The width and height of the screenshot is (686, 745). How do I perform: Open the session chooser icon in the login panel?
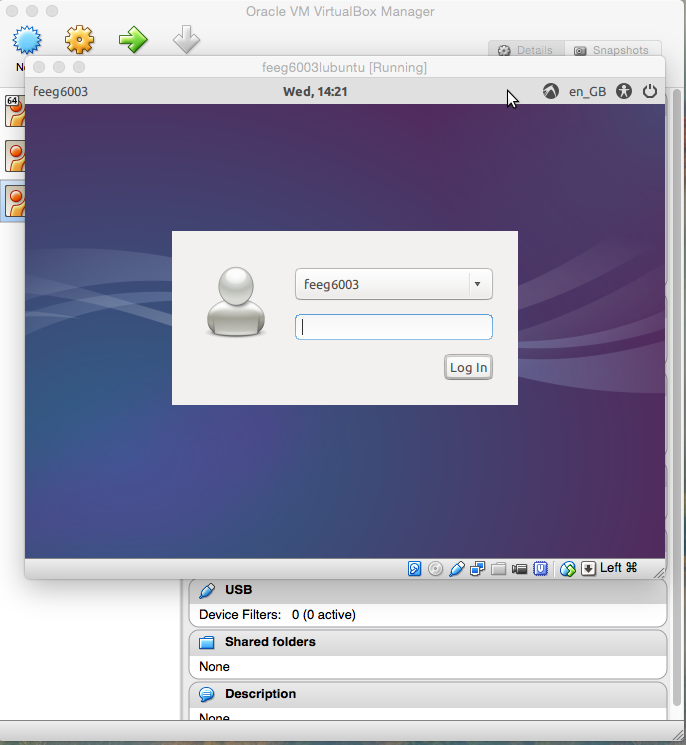(x=551, y=91)
